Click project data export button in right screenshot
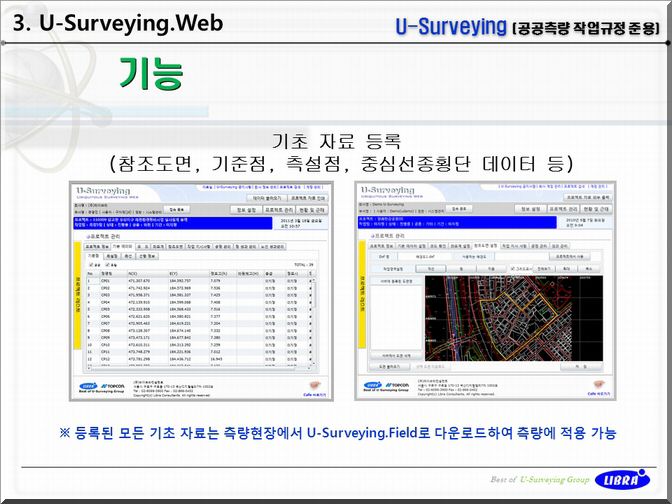The image size is (672, 504). [588, 198]
